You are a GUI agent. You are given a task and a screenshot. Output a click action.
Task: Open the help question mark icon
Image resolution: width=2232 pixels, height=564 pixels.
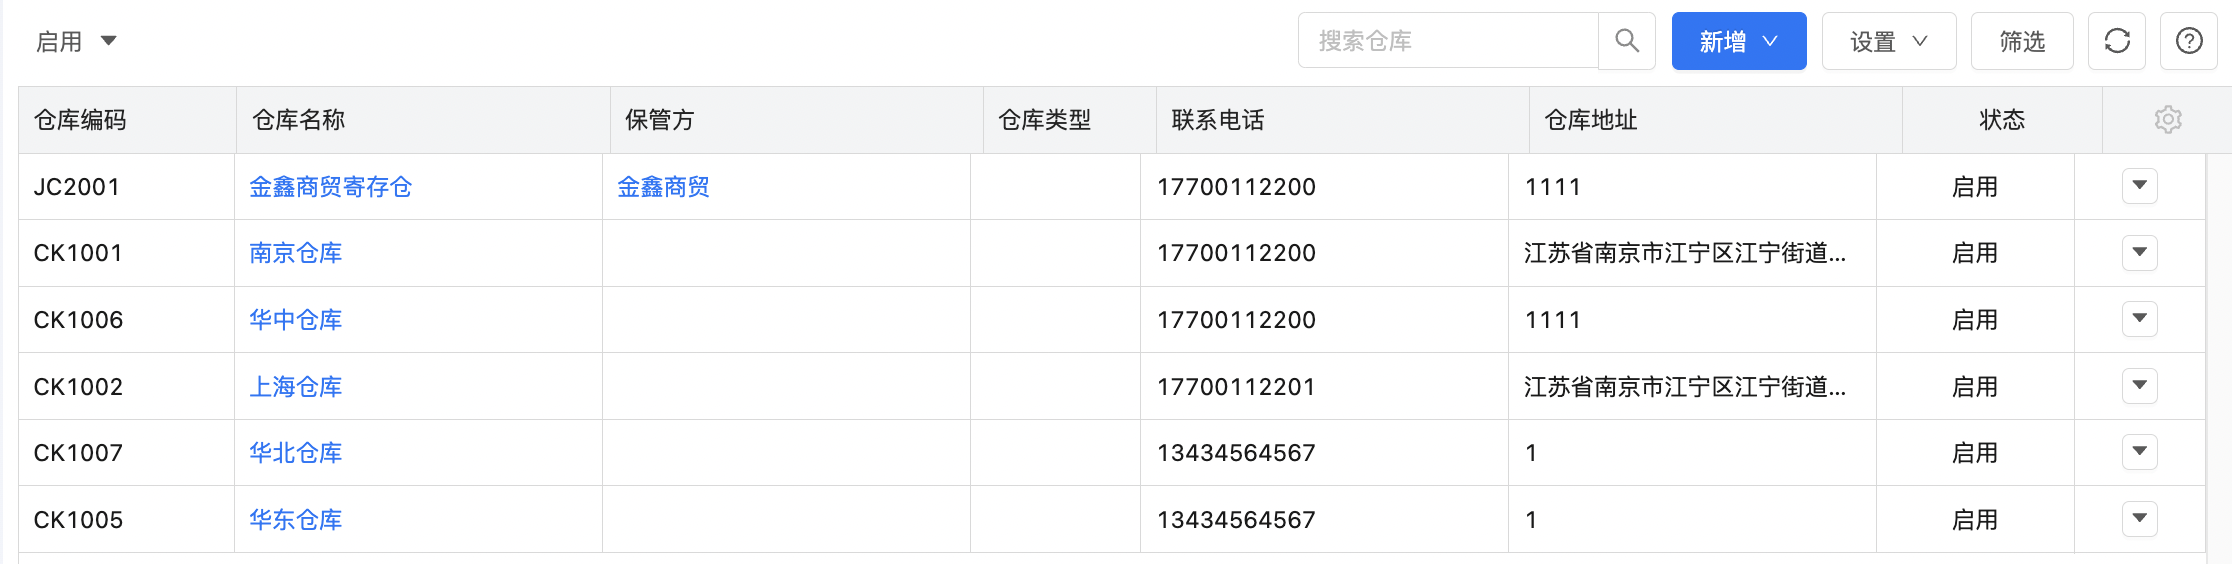pyautogui.click(x=2189, y=41)
